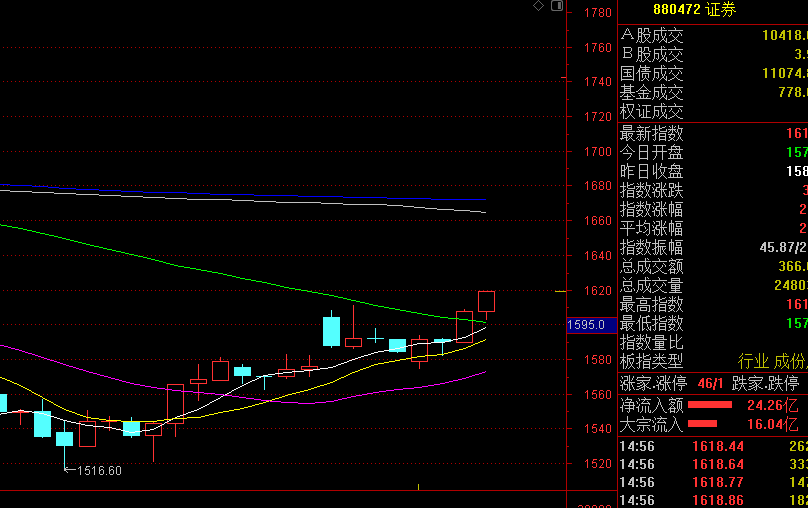Select the 14:56 1618.44 tick row
This screenshot has height=508, width=808.
click(x=713, y=446)
